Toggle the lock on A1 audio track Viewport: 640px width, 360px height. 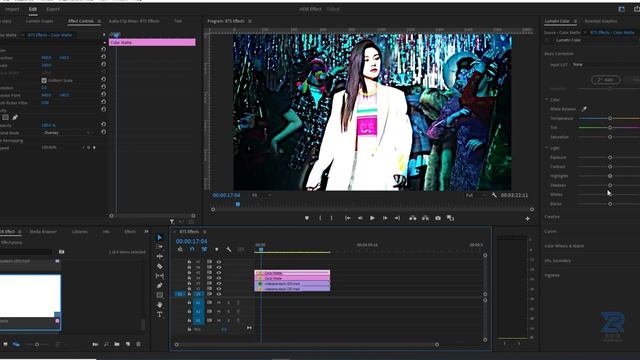[x=189, y=303]
